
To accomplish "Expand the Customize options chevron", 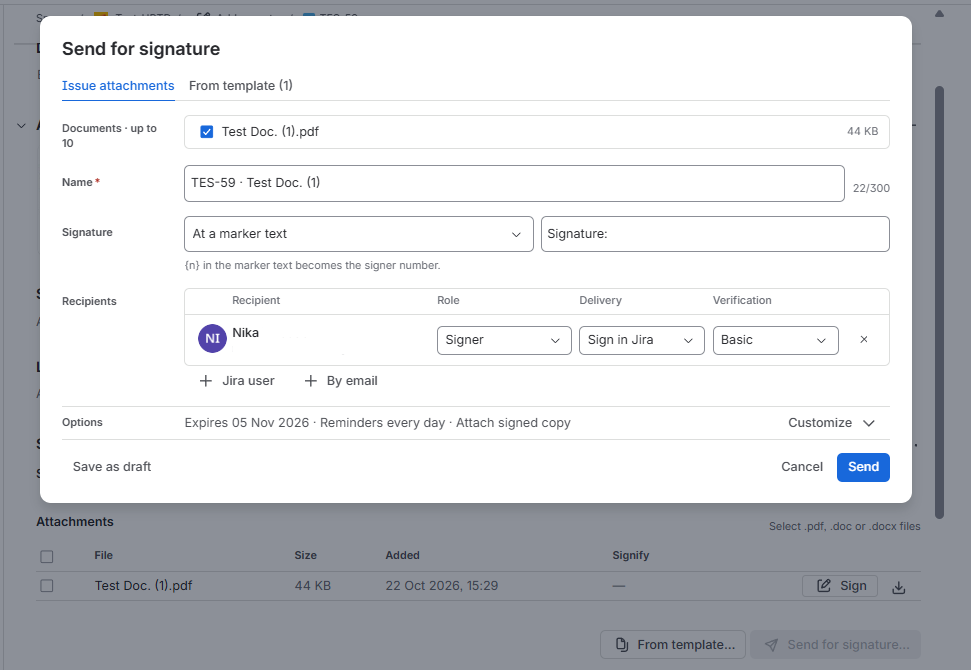I will [x=869, y=423].
